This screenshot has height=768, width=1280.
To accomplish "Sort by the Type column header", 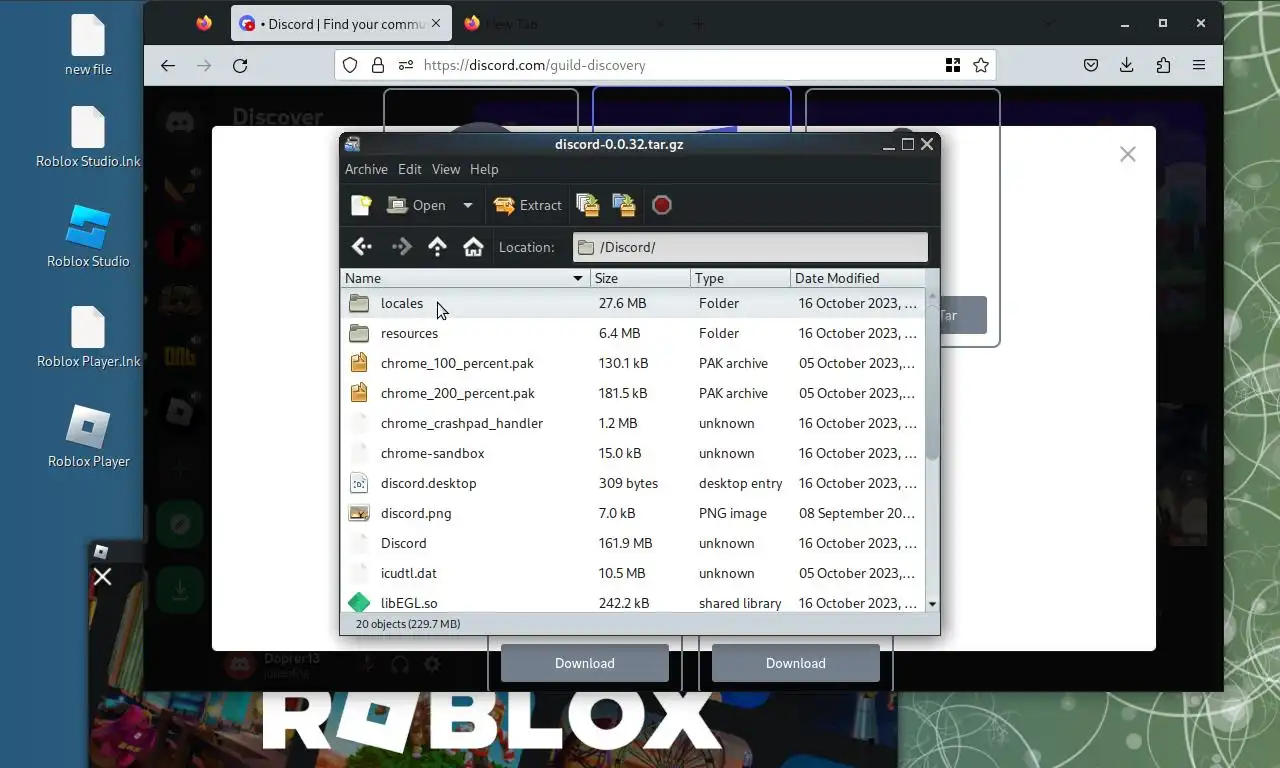I will click(x=740, y=278).
